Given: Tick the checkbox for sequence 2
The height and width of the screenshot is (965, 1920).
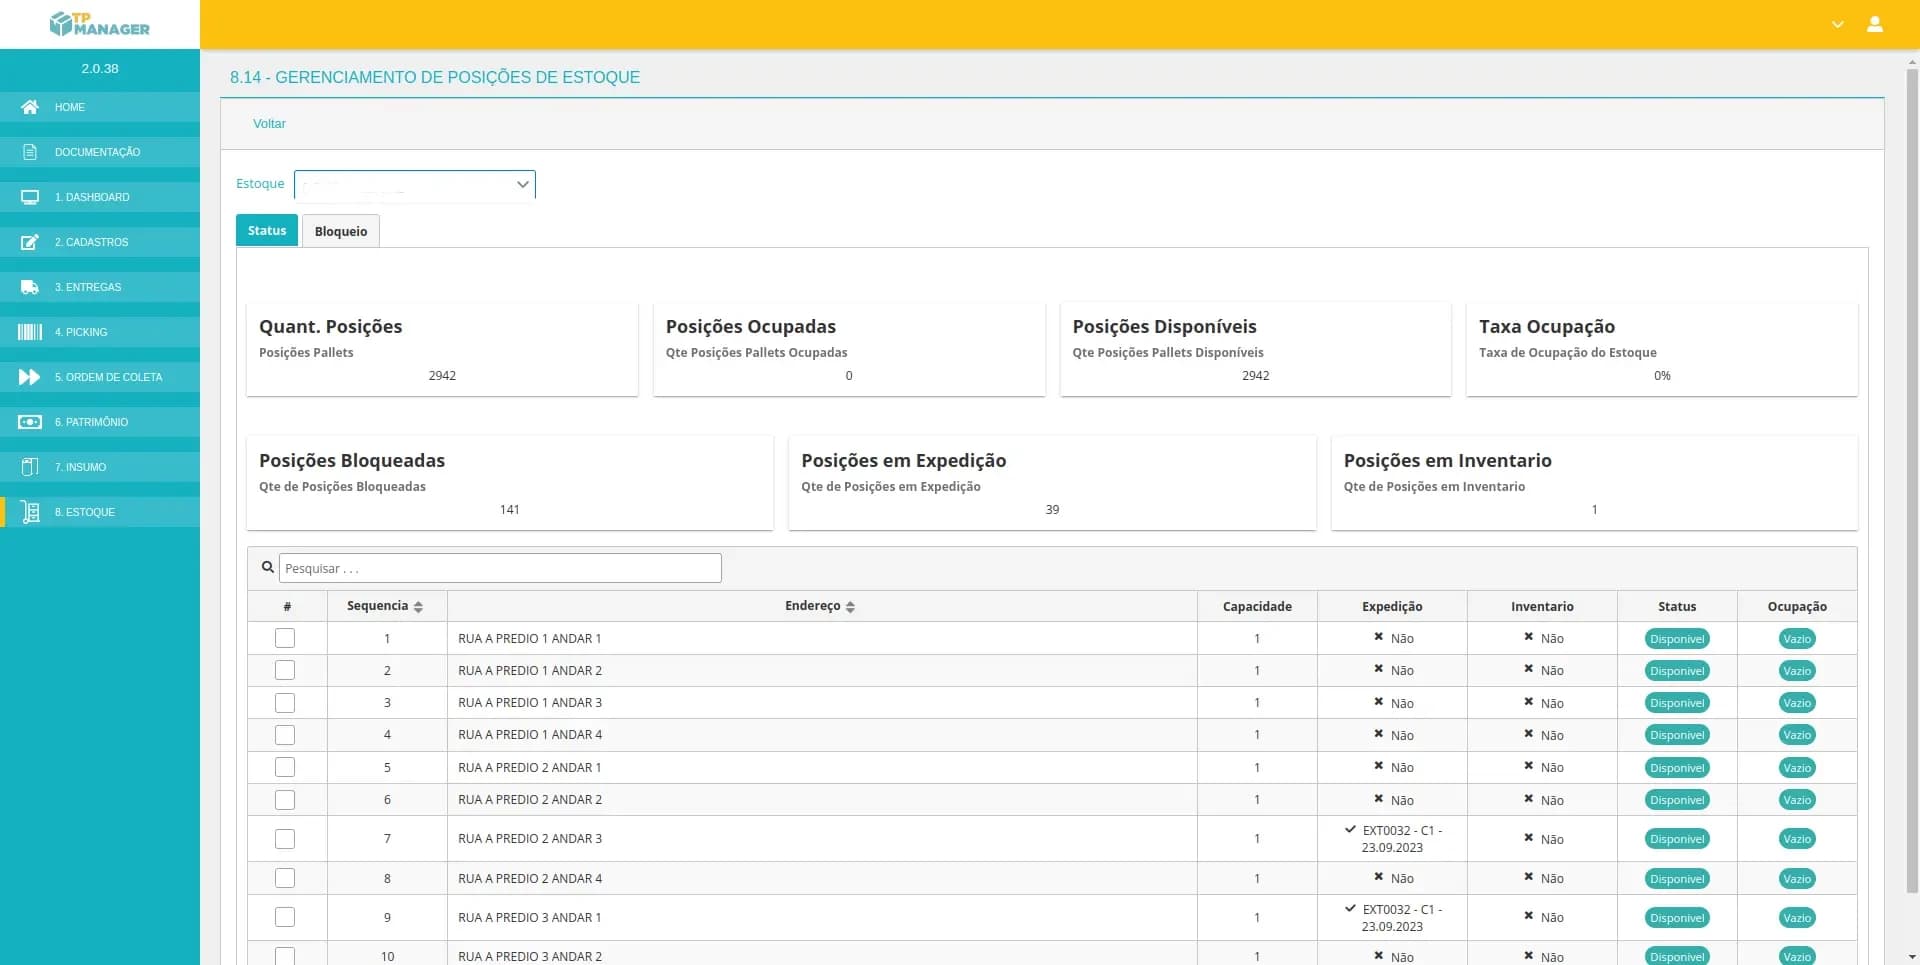Looking at the screenshot, I should [285, 670].
